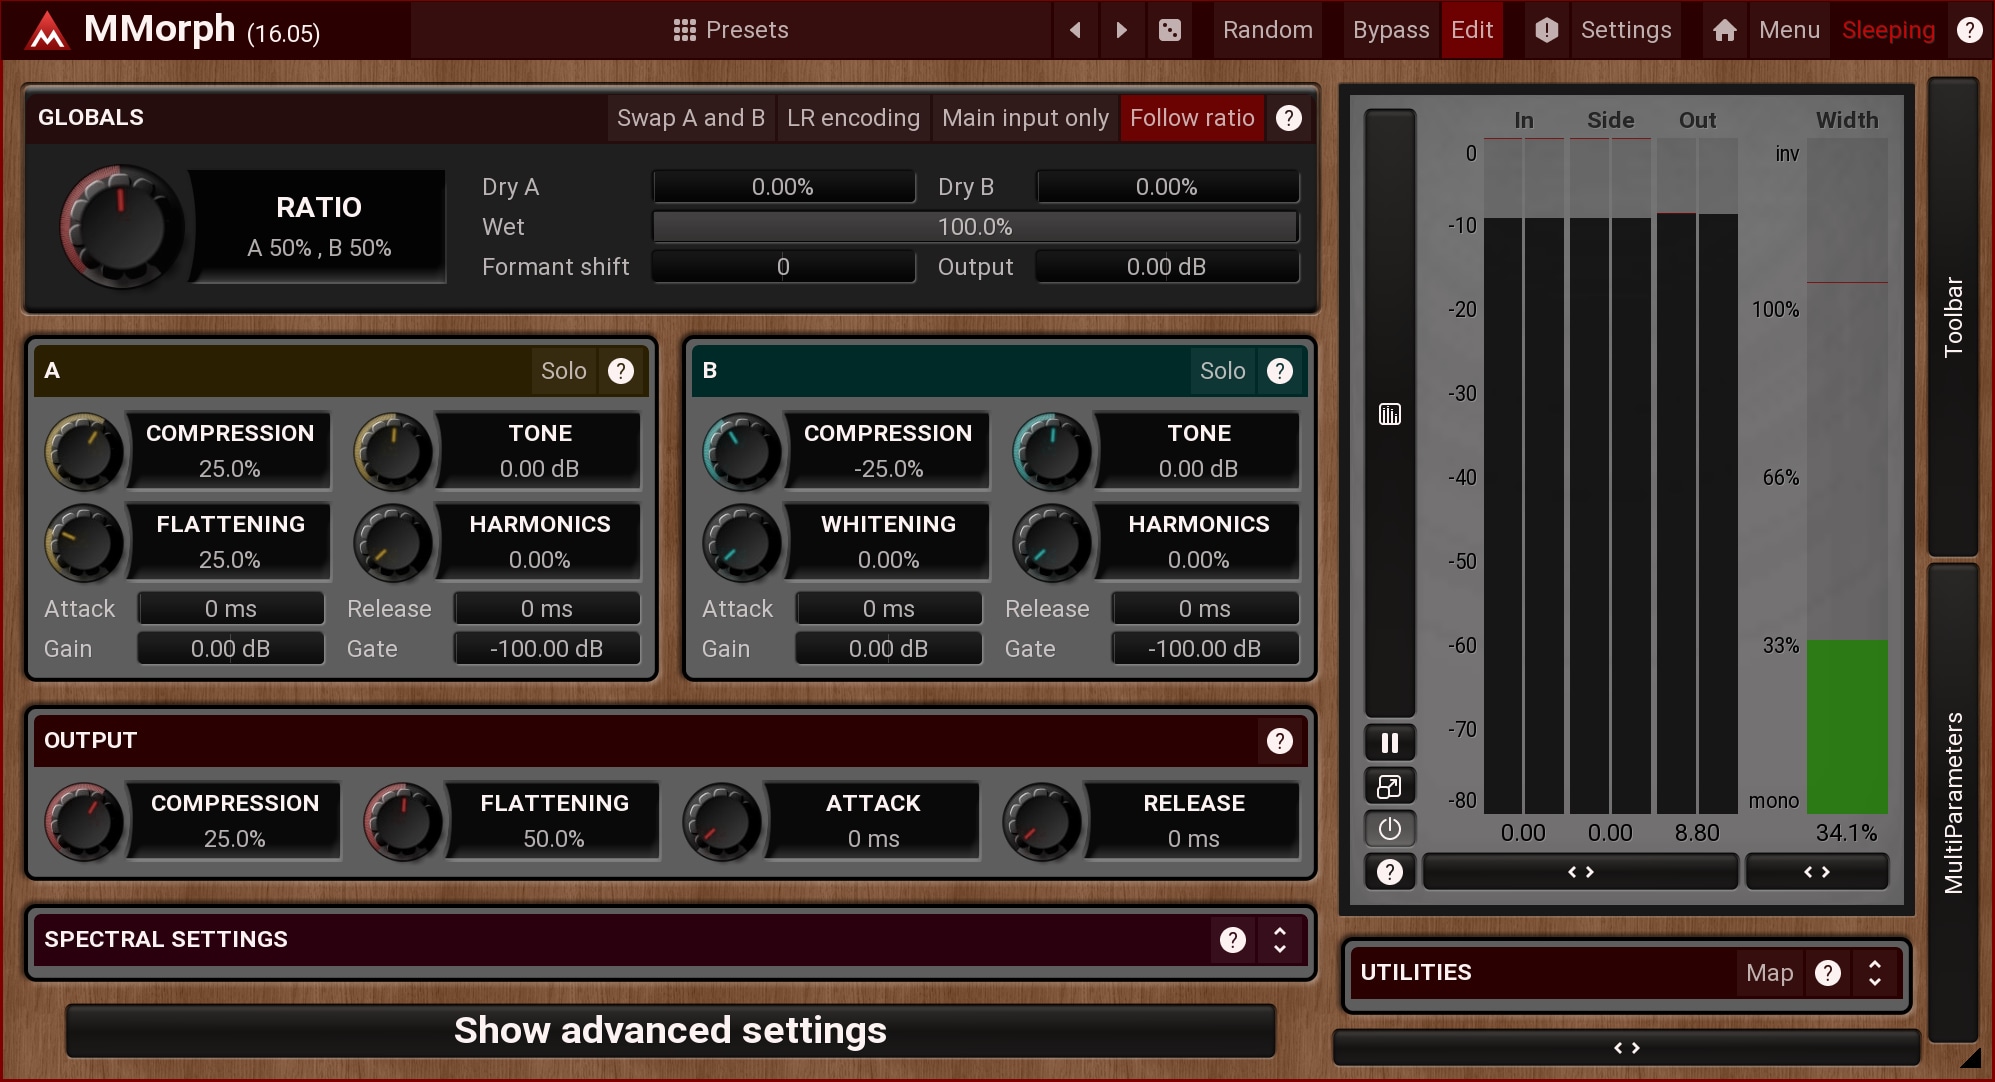Expand the Utilities section arrows
Screen dimensions: 1995x1082
tap(1874, 973)
